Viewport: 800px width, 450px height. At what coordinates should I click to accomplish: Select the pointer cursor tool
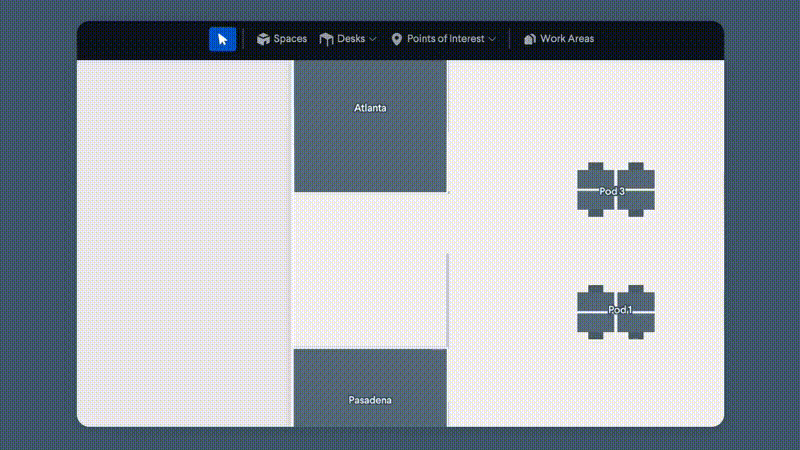point(222,39)
